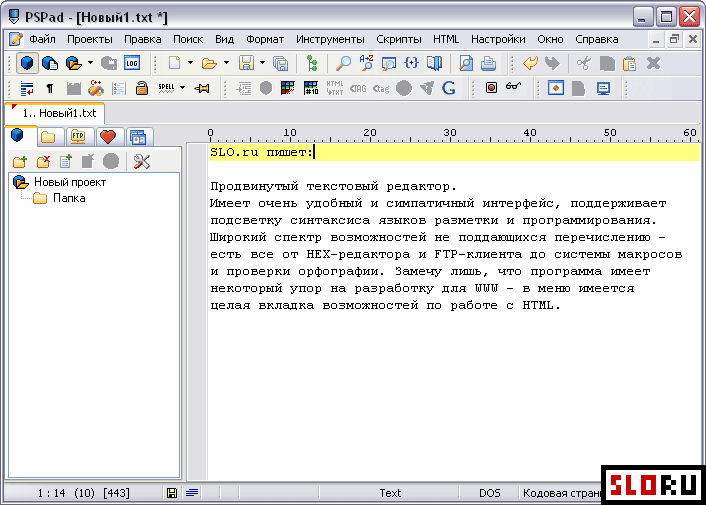Image resolution: width=706 pixels, height=505 pixels.
Task: Open the Инструменты menu
Action: [x=330, y=40]
